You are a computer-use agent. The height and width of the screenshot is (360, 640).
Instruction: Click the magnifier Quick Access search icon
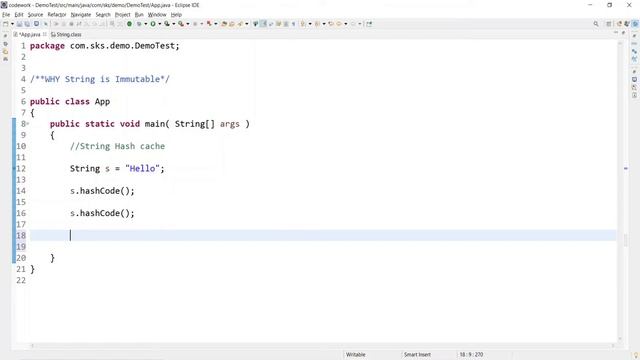(596, 24)
